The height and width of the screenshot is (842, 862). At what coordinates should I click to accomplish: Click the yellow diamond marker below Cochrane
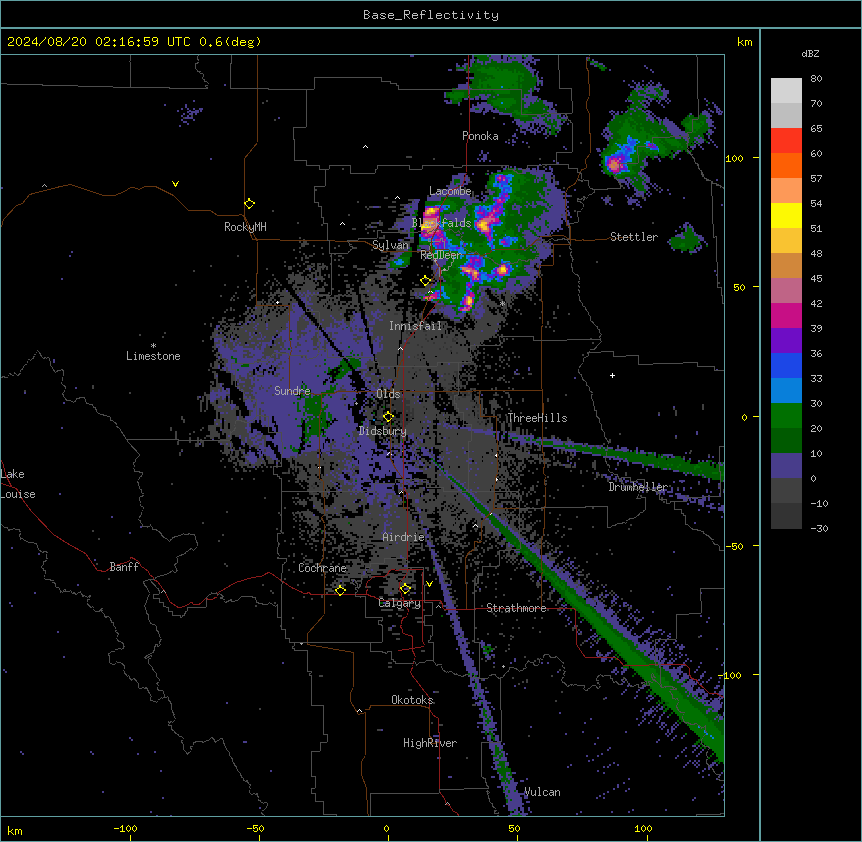tap(340, 591)
